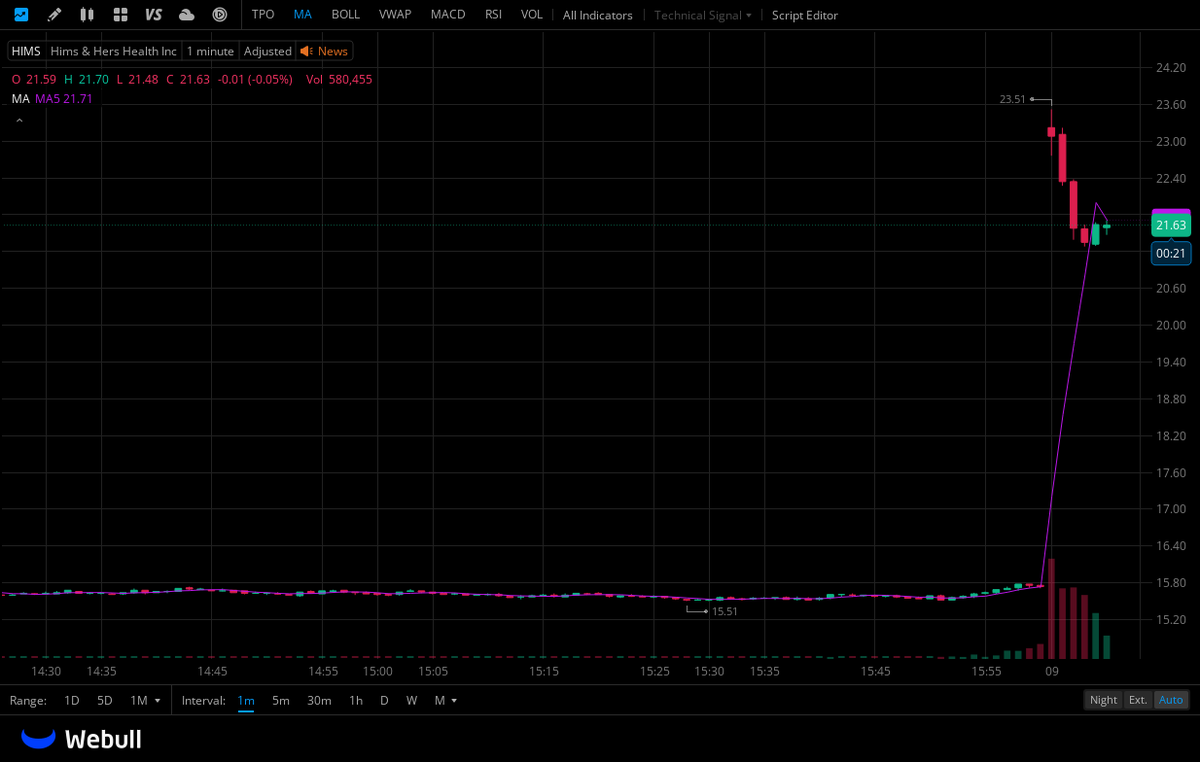Open the 1M range dropdown
Screen dimensions: 1200x762
tap(145, 700)
